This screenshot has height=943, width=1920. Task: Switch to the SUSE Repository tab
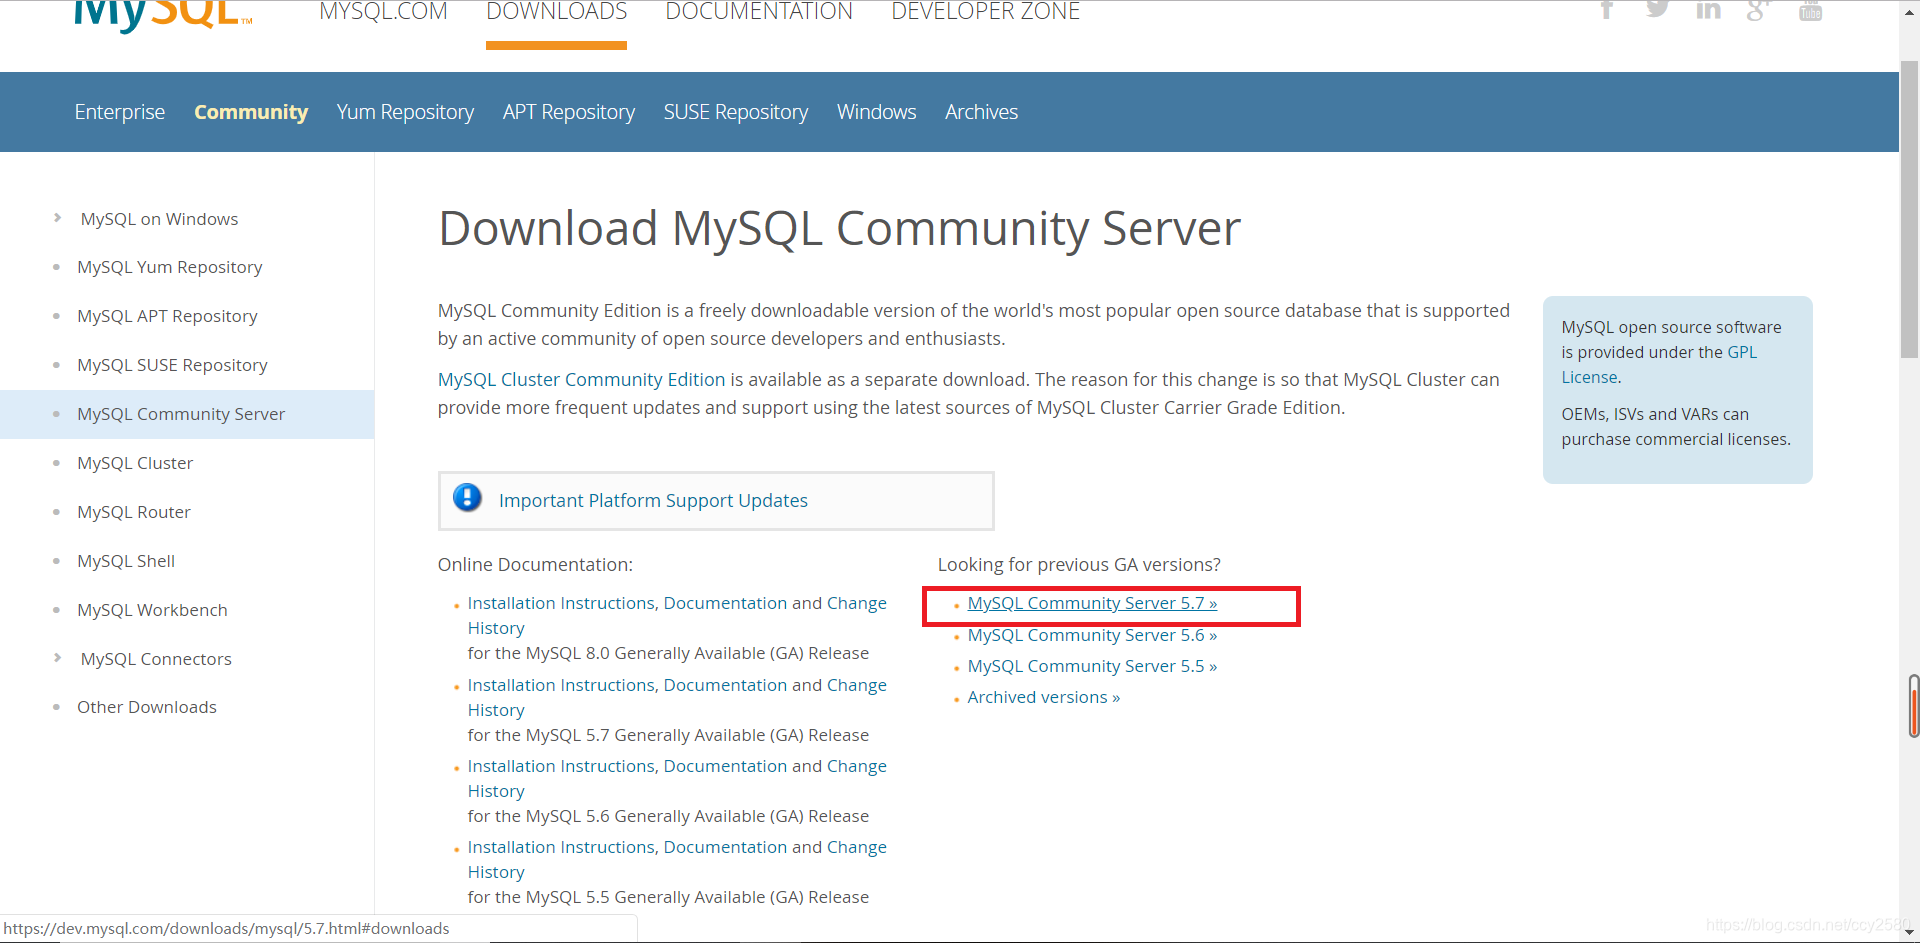736,112
